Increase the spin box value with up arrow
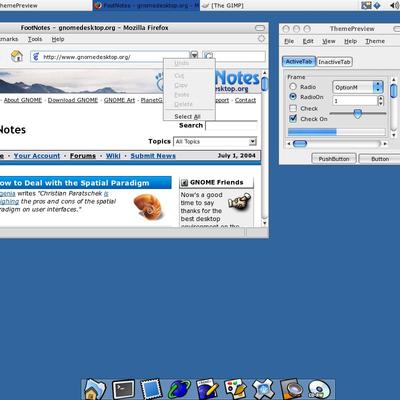Viewport: 400px width, 400px height. (381, 98)
